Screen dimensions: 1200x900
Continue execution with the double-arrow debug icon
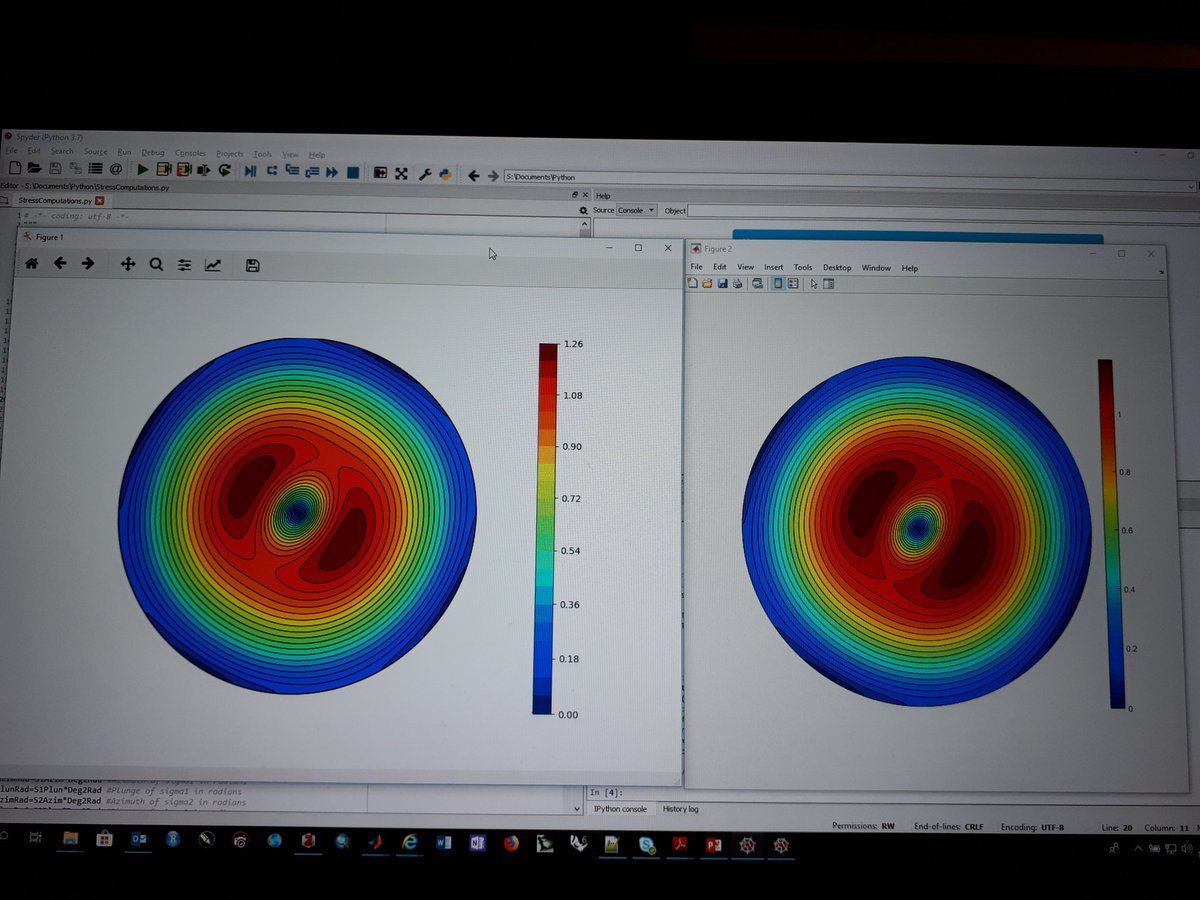[332, 172]
